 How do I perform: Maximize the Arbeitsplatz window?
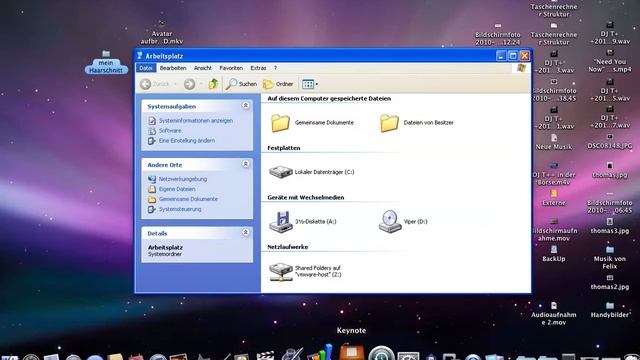click(x=513, y=56)
